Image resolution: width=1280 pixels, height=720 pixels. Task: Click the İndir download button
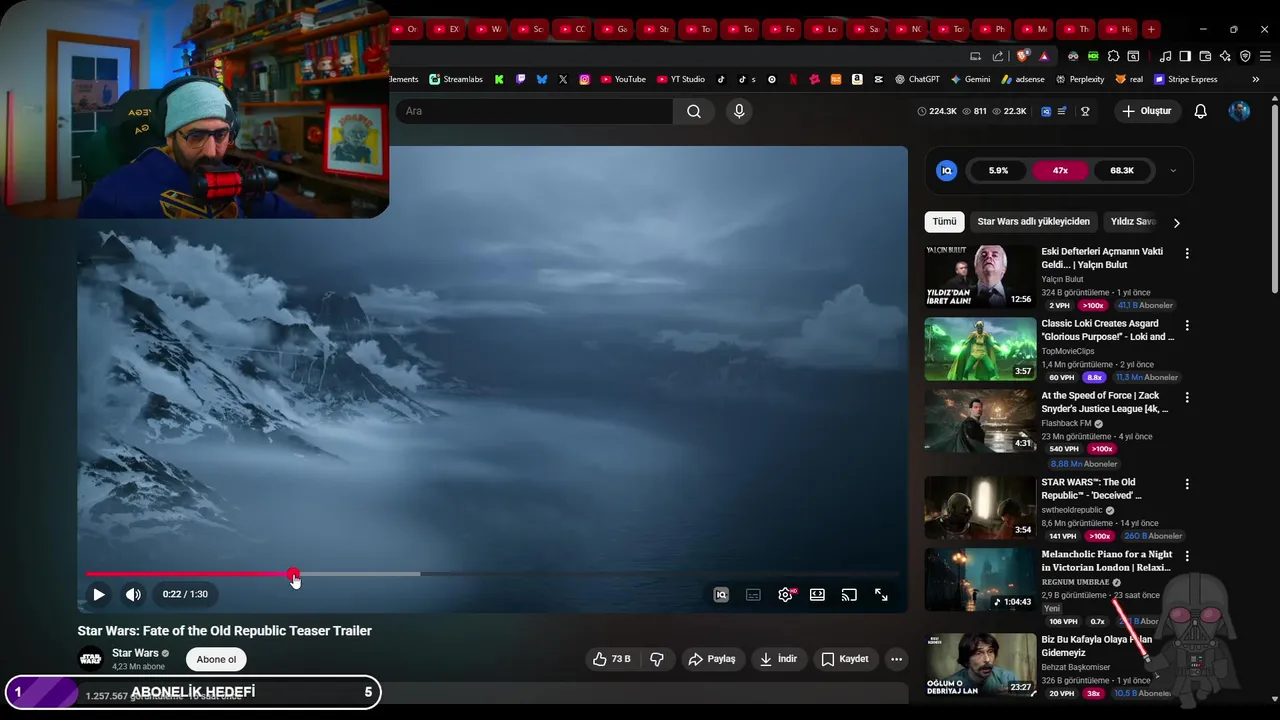[x=778, y=659]
